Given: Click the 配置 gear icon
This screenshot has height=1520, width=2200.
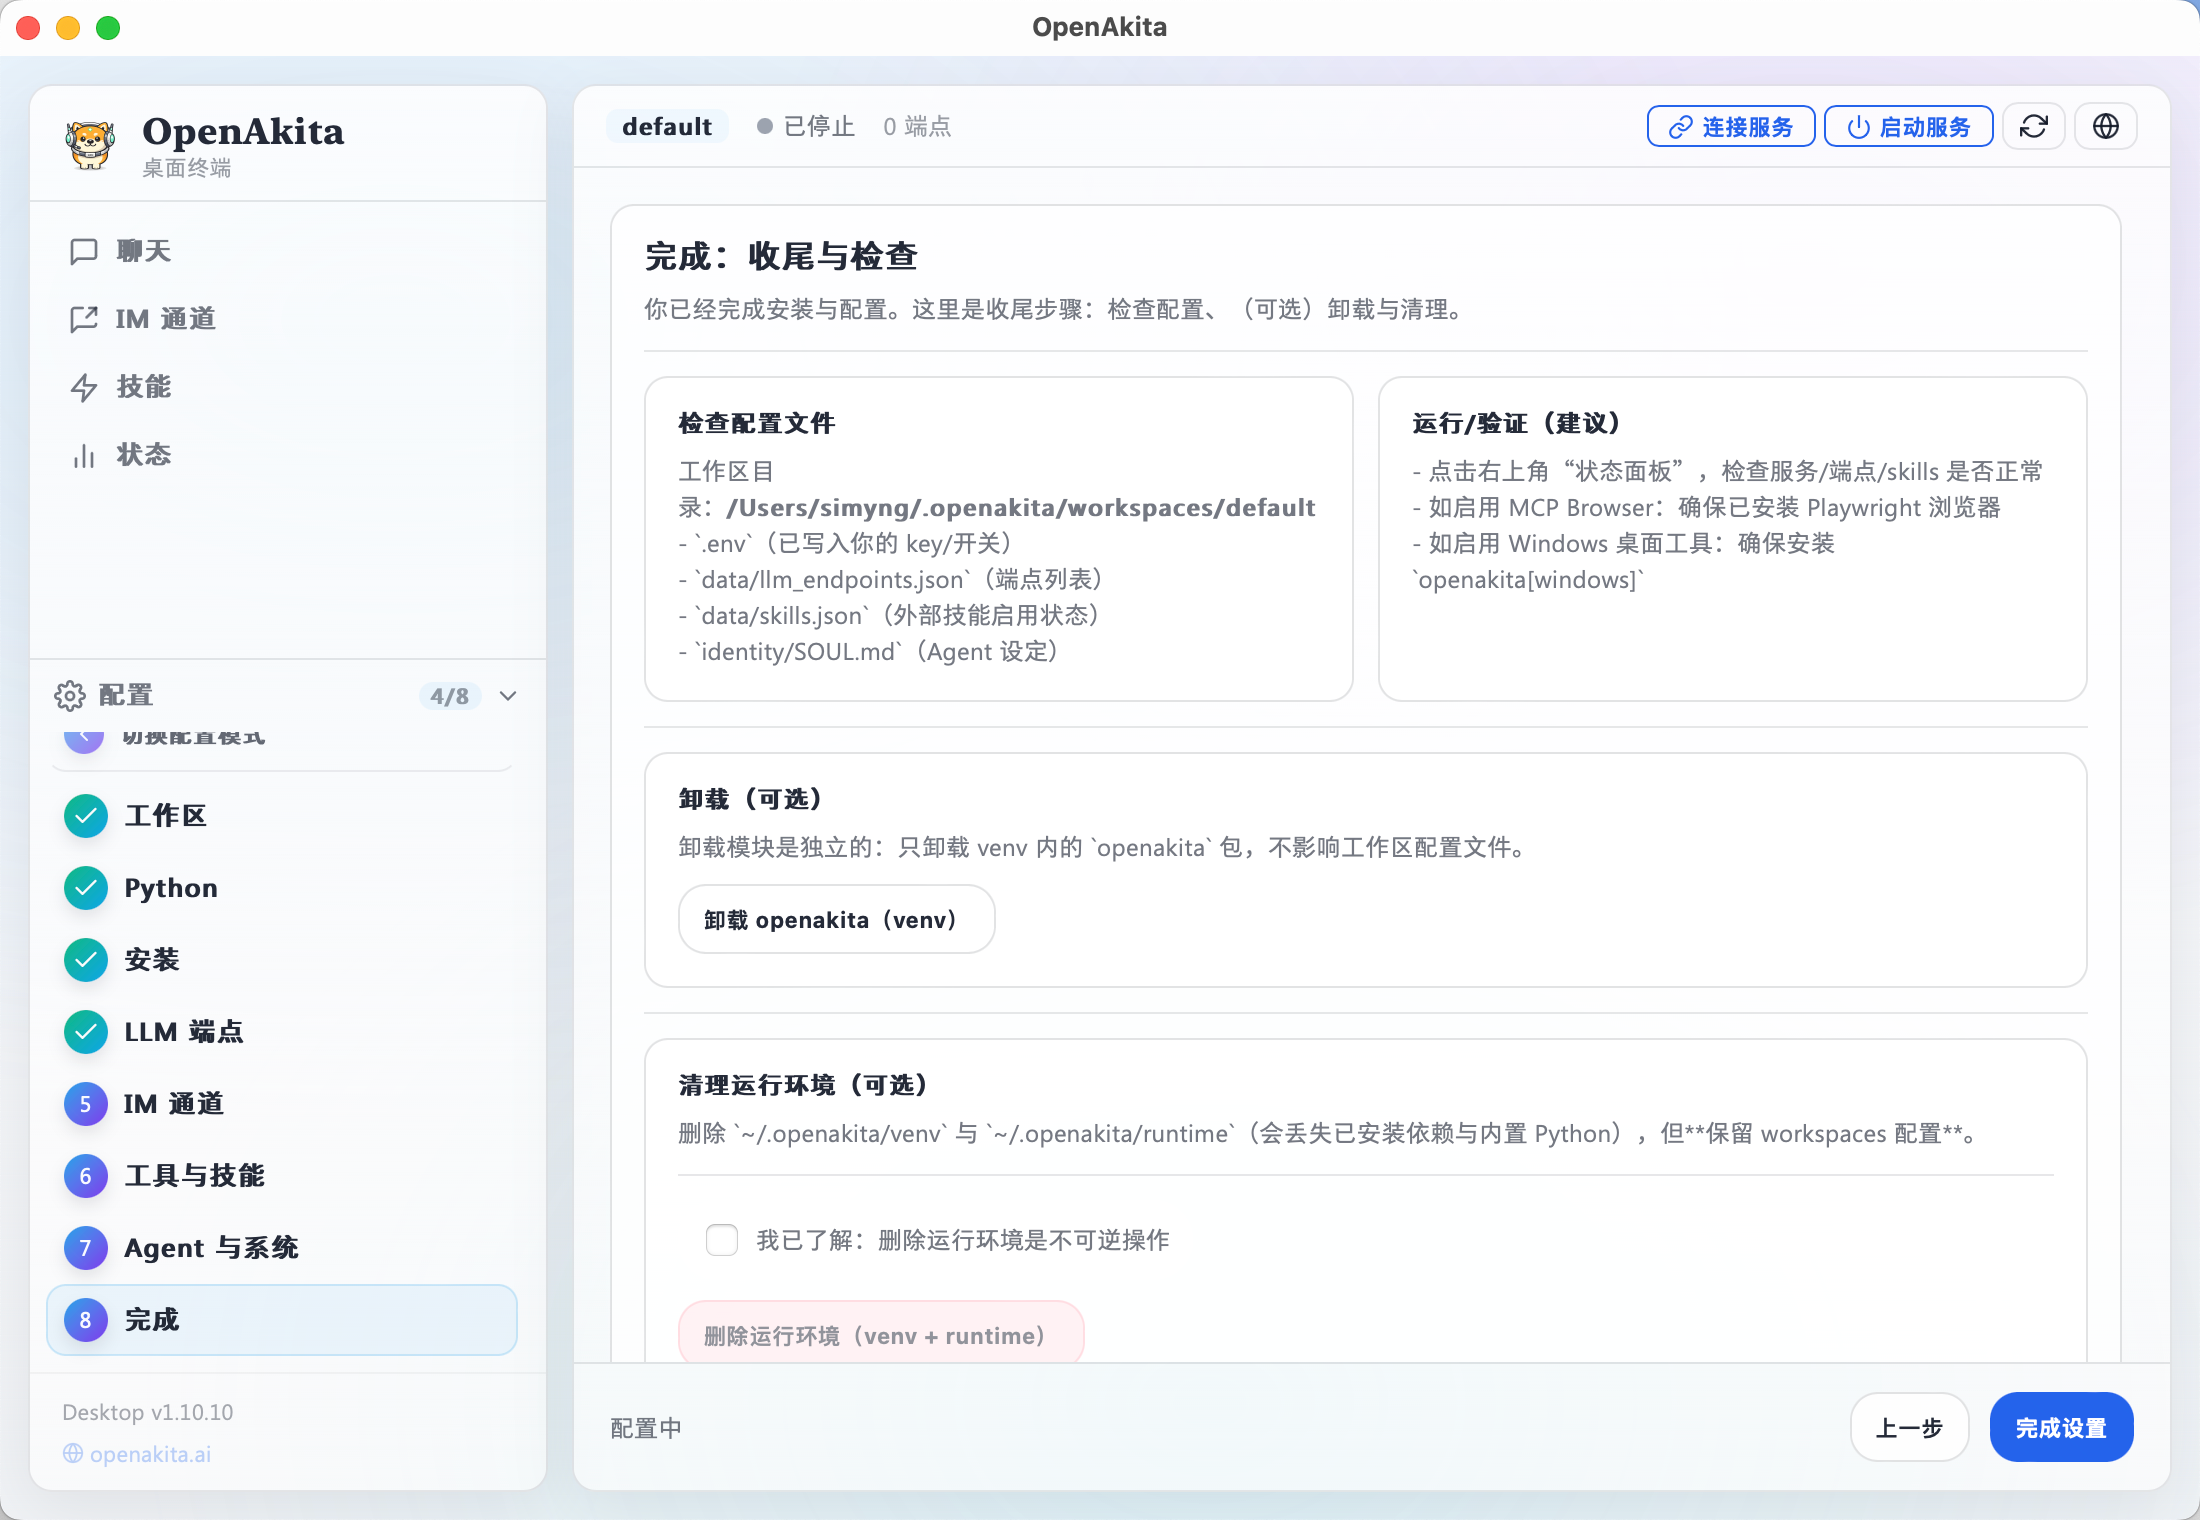Looking at the screenshot, I should 70,695.
